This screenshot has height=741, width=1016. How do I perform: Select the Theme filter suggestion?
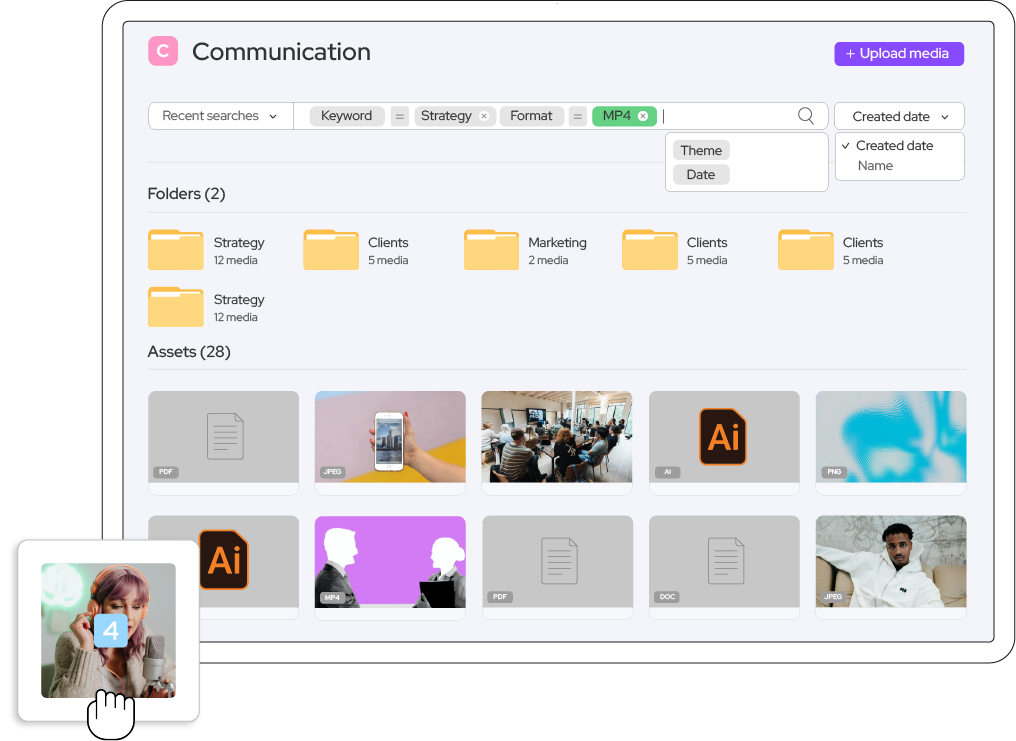(x=701, y=150)
